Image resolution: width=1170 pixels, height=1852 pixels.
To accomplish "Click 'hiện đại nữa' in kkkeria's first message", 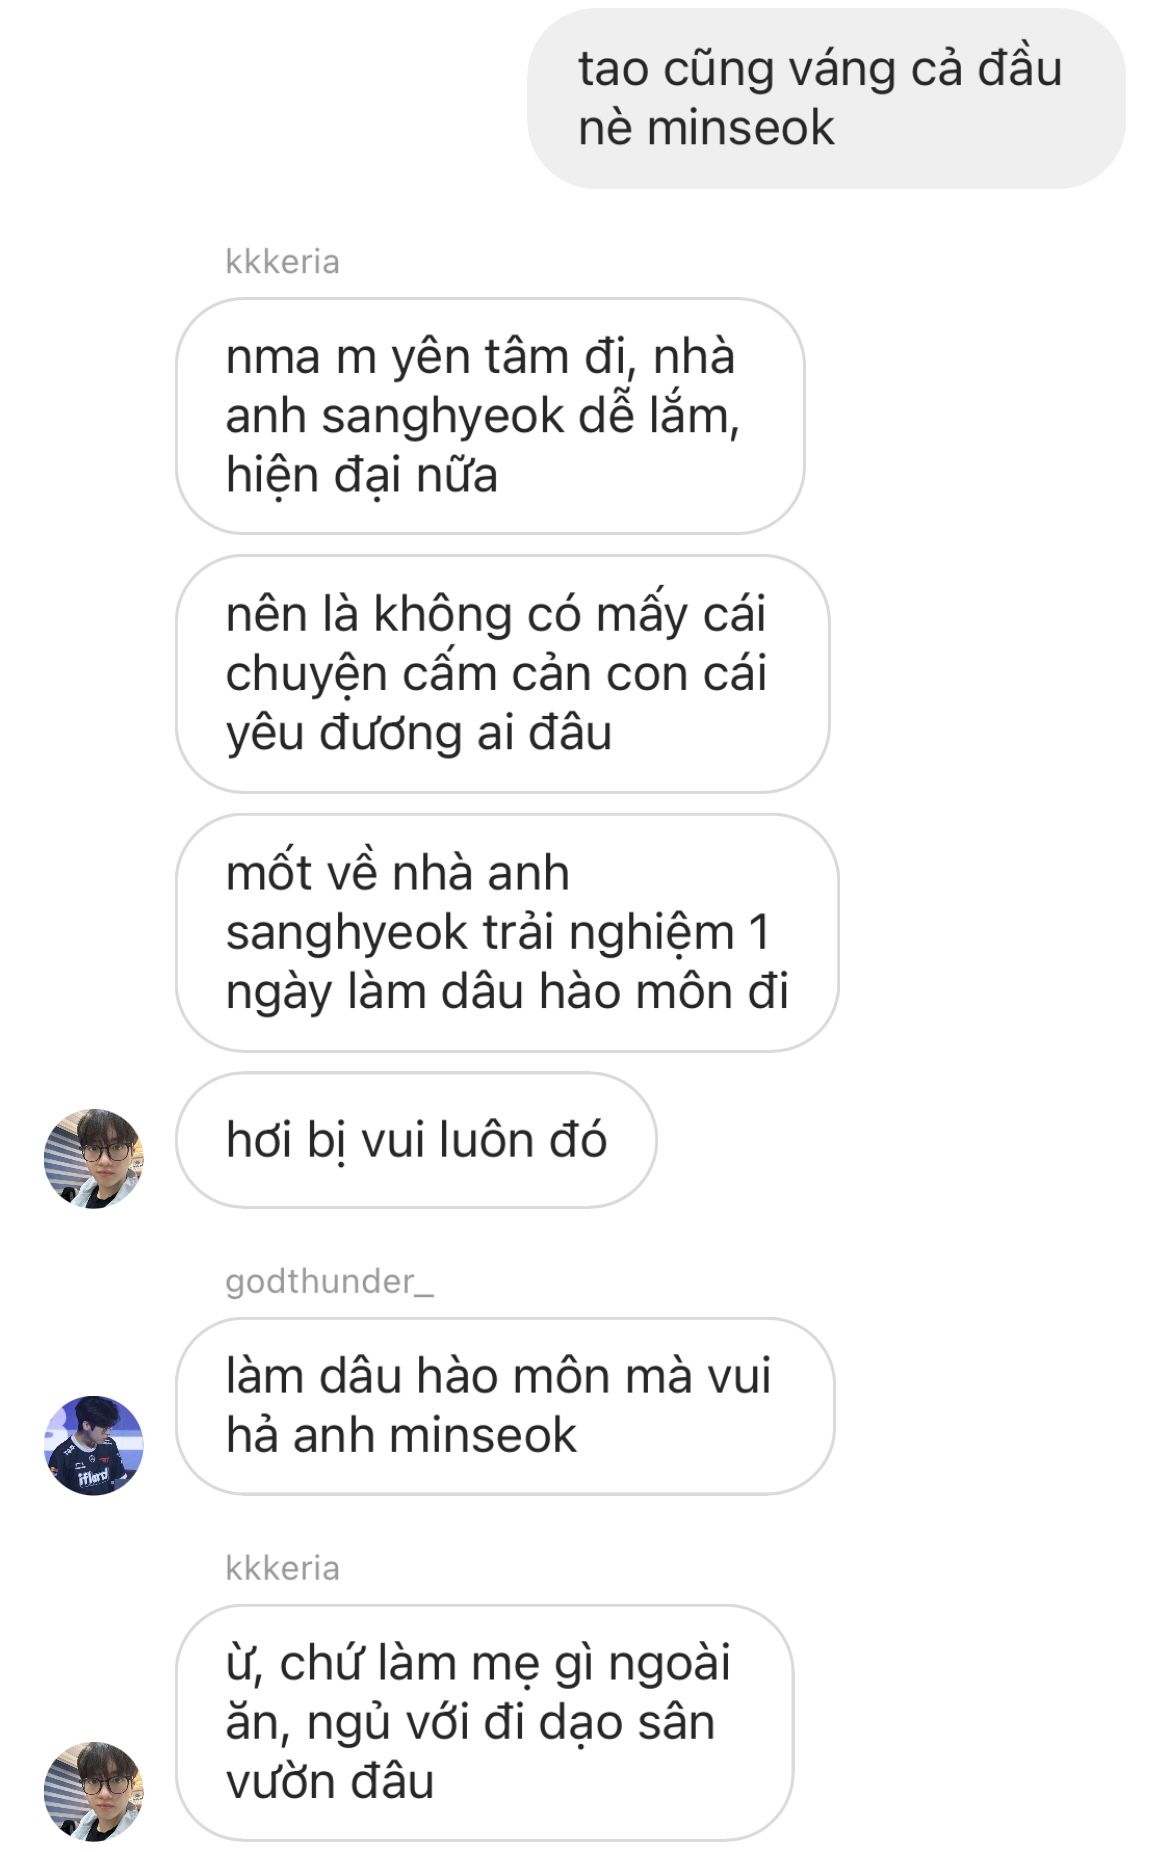I will coord(361,475).
